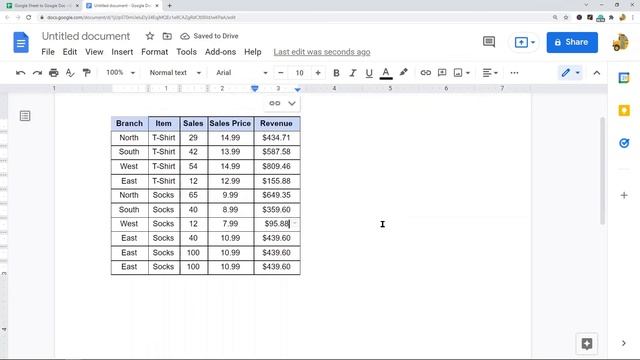Toggle Underline formatting

369,73
